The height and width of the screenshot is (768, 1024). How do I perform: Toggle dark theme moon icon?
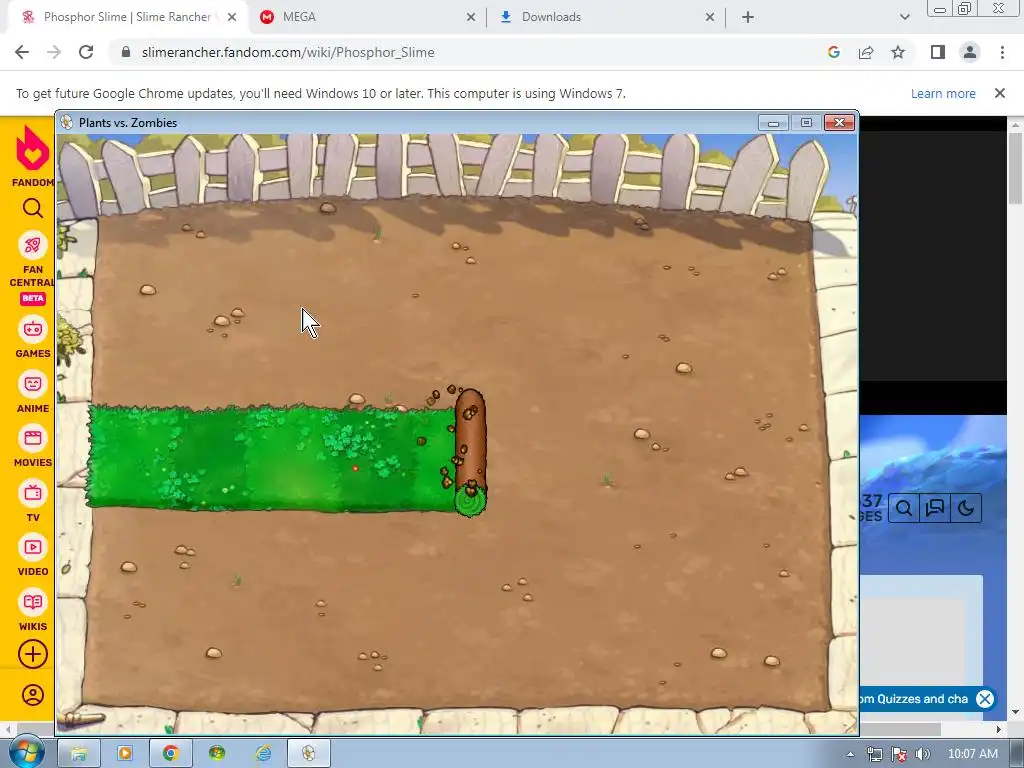[x=965, y=508]
